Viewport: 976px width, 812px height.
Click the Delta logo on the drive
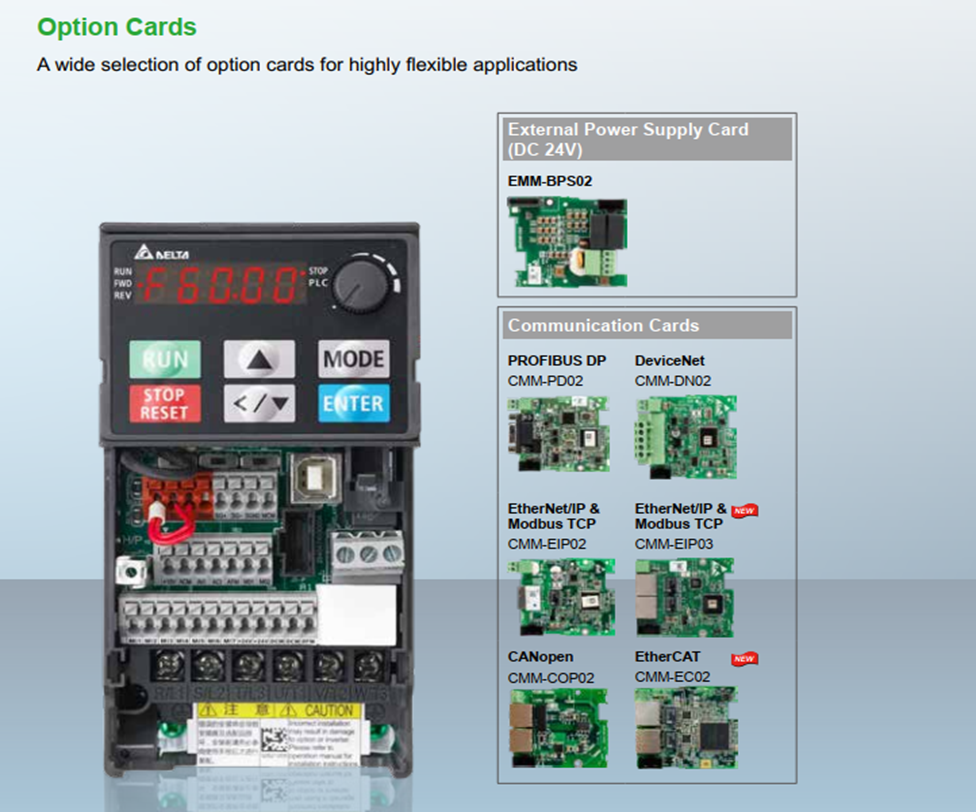(162, 253)
